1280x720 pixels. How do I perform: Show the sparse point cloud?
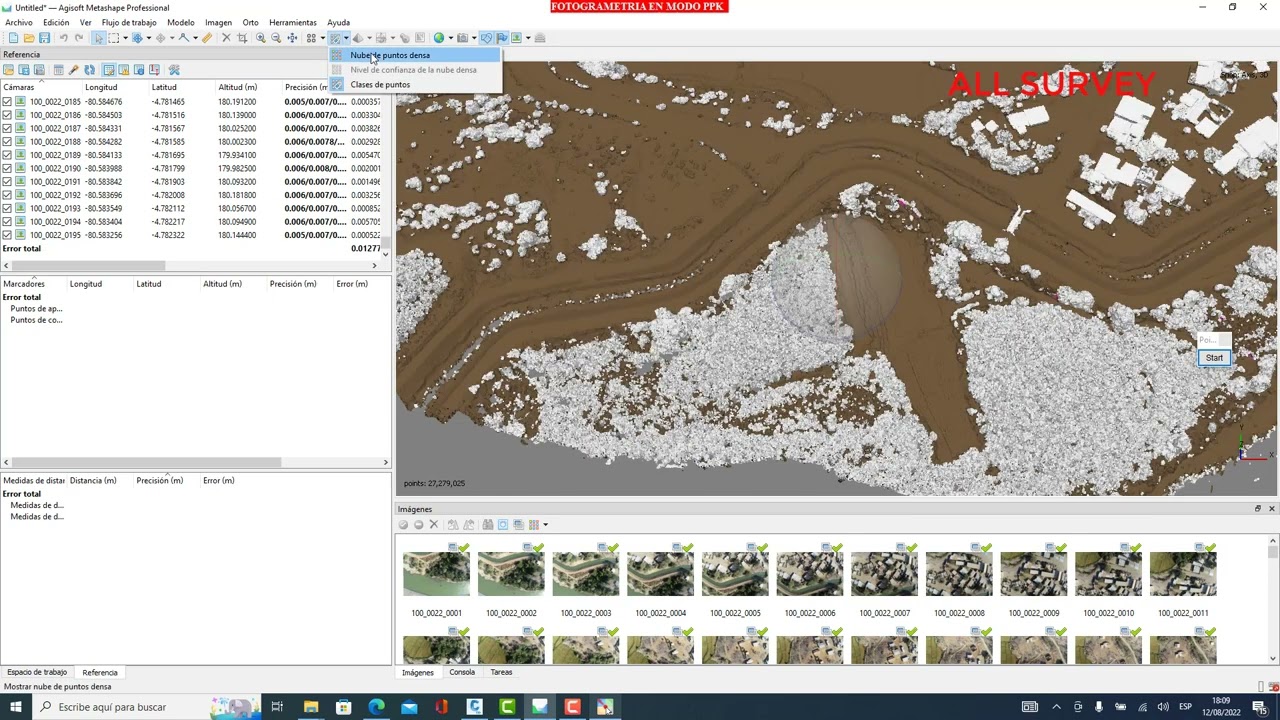[x=311, y=38]
